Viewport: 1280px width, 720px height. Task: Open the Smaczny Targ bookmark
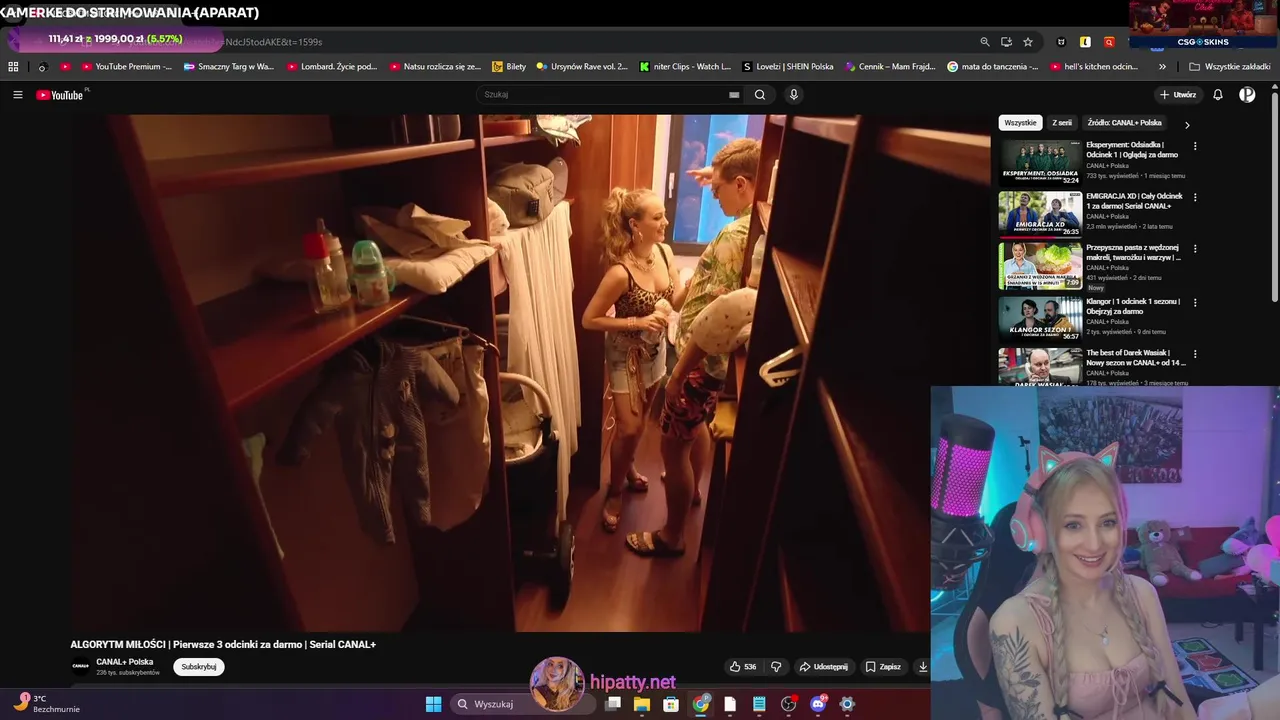click(228, 67)
